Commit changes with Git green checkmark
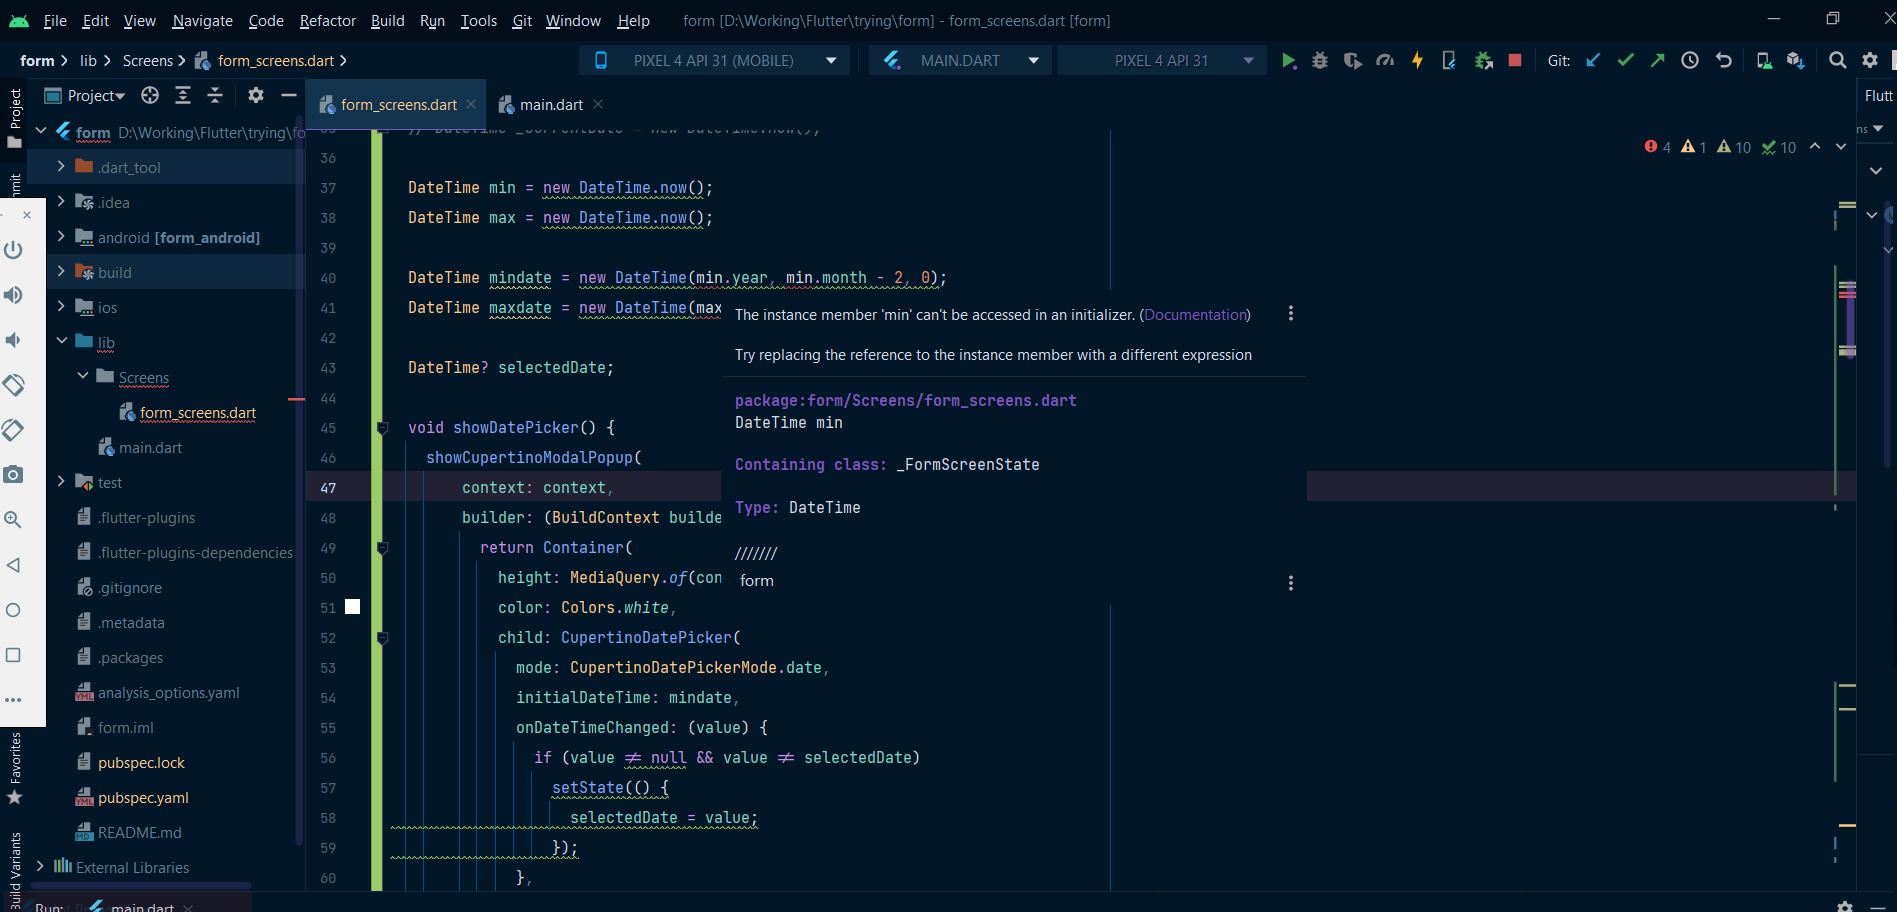Image resolution: width=1897 pixels, height=912 pixels. [1625, 61]
